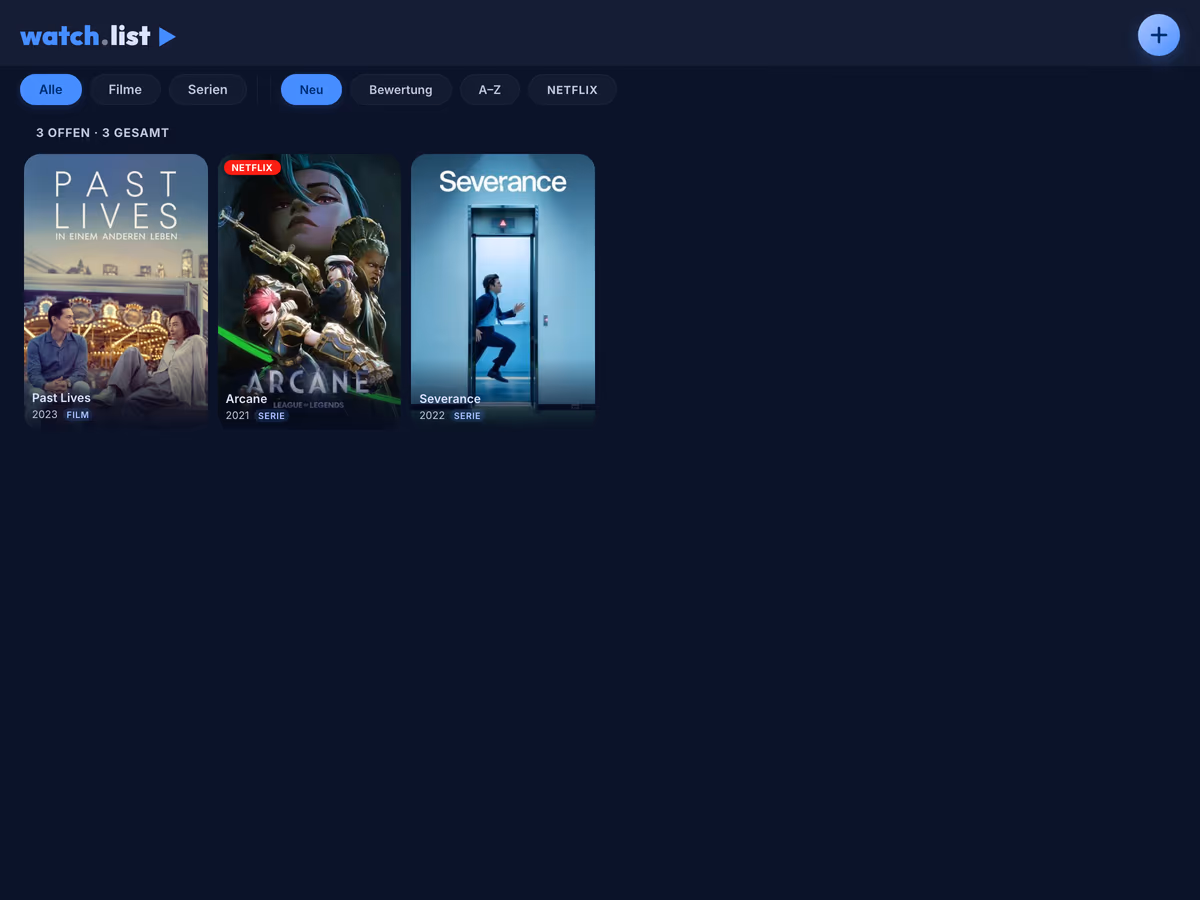The height and width of the screenshot is (900, 1200).
Task: Select the Alle filter
Action: [51, 89]
